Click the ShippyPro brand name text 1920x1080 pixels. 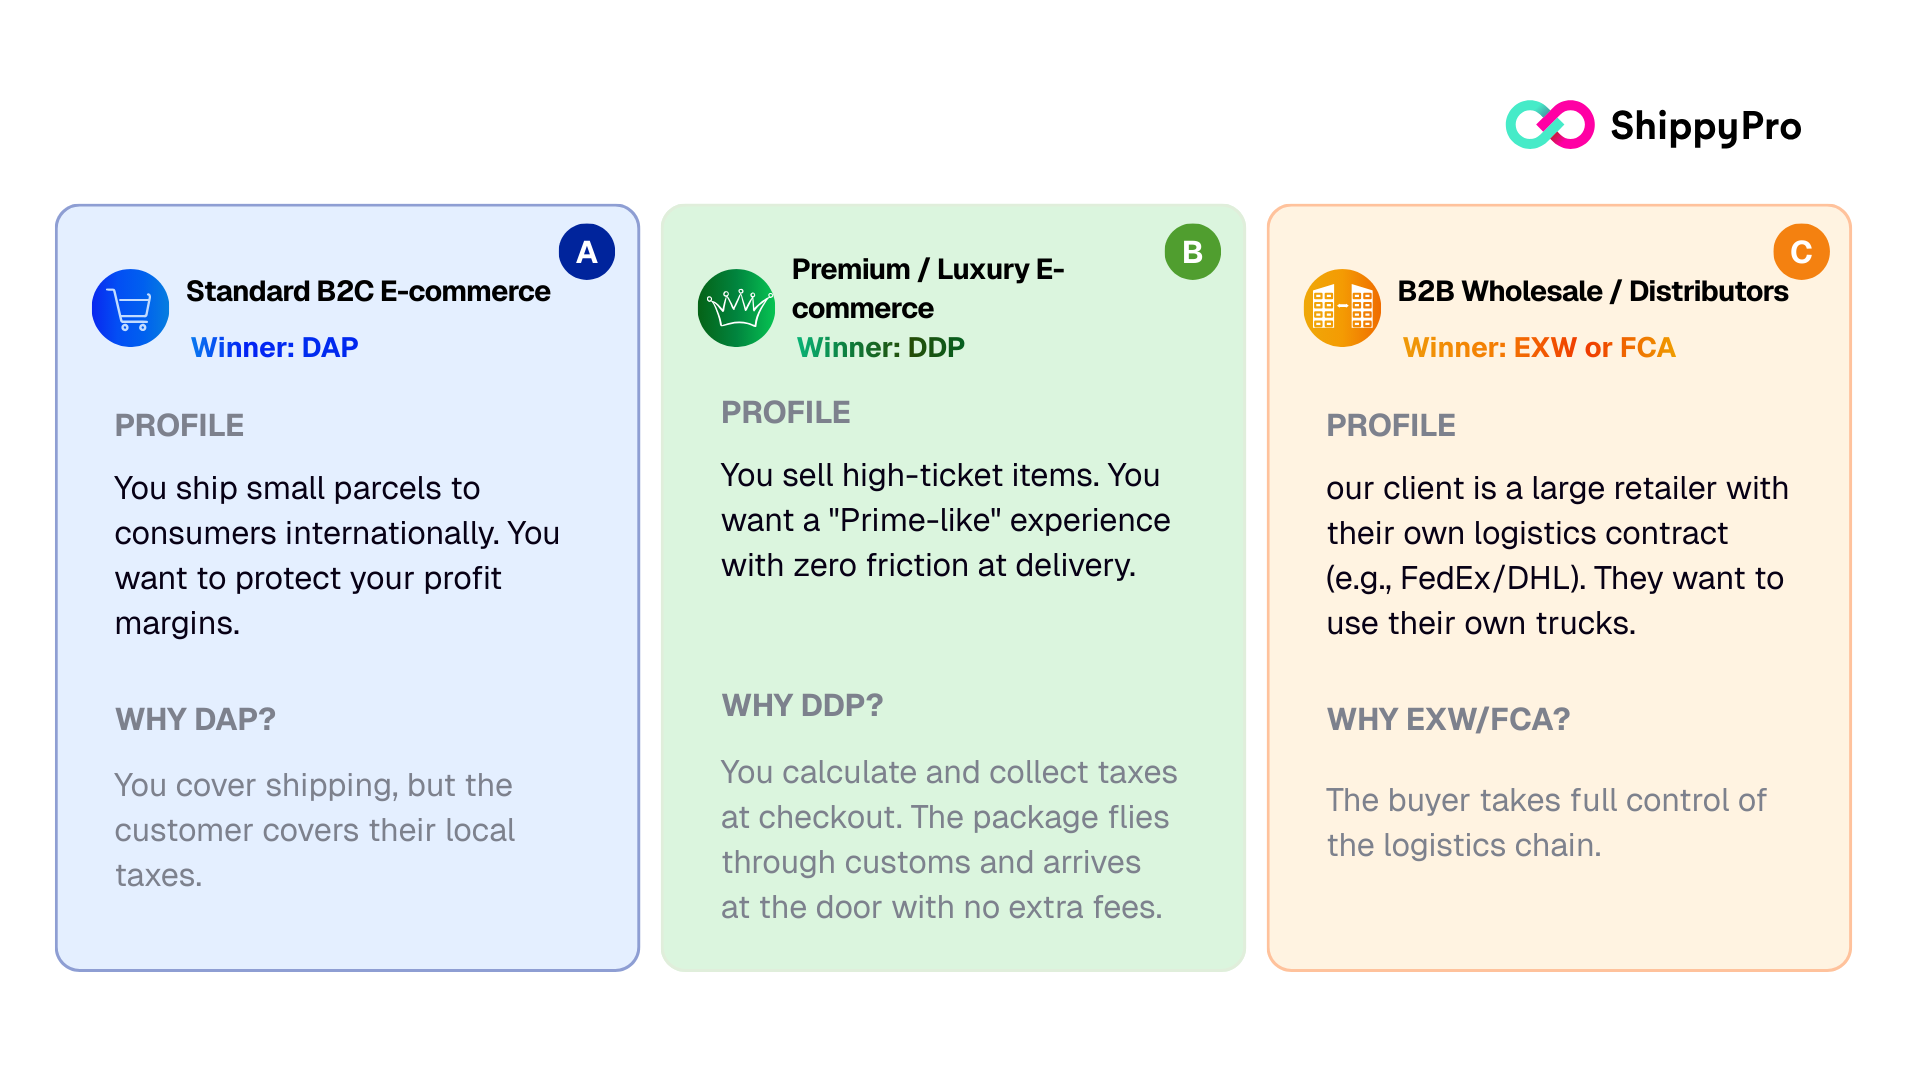pyautogui.click(x=1705, y=126)
